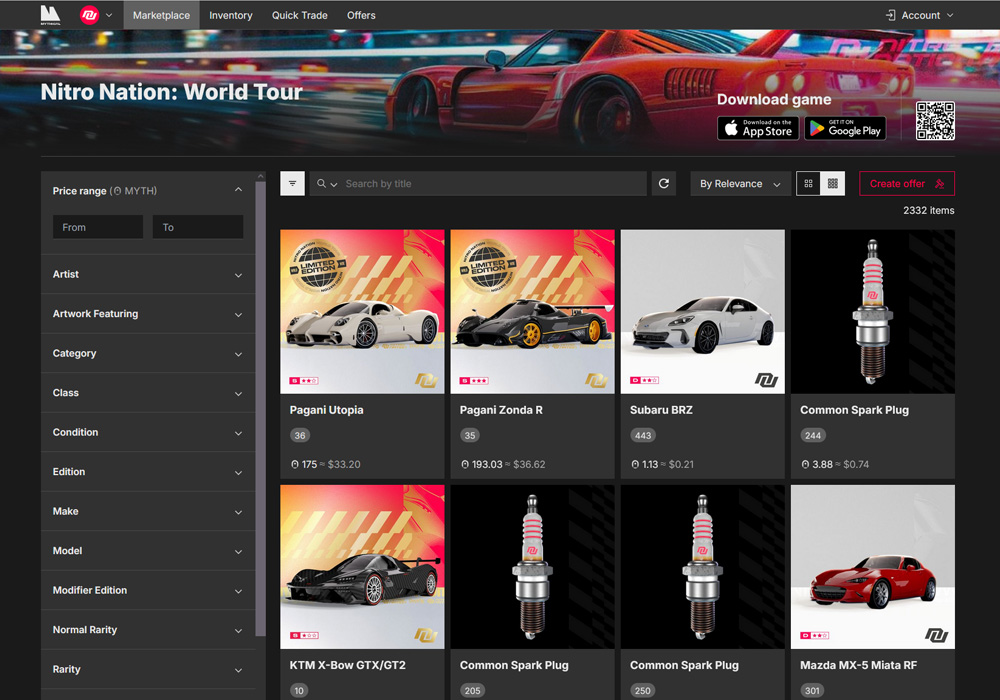Click the 2332 items count
This screenshot has width=1000, height=700.
929,210
